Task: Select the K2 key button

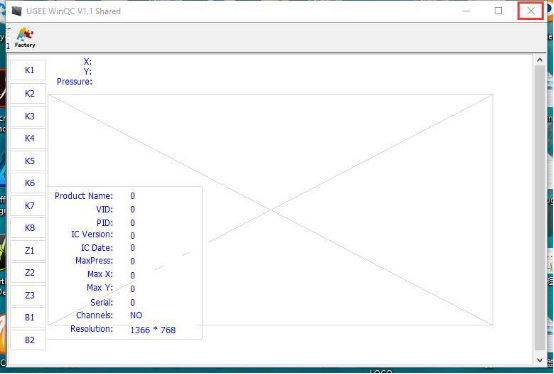Action: click(x=28, y=94)
